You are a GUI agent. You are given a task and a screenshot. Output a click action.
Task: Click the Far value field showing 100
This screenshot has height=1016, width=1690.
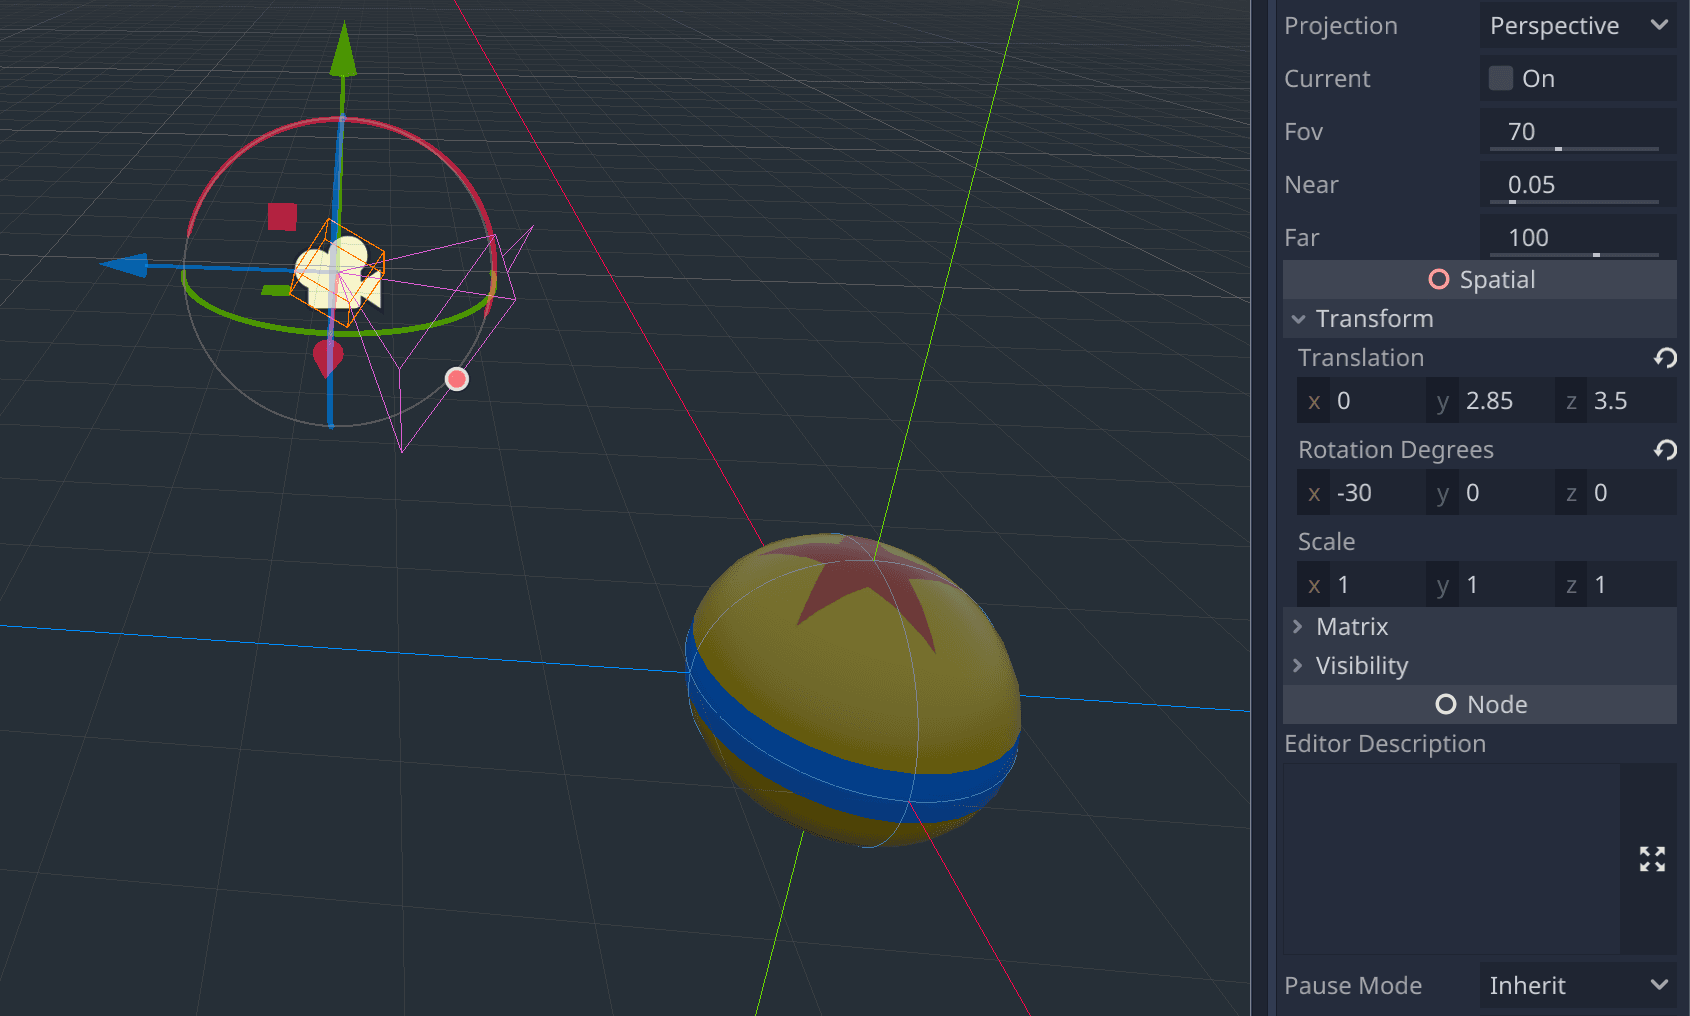(x=1578, y=237)
